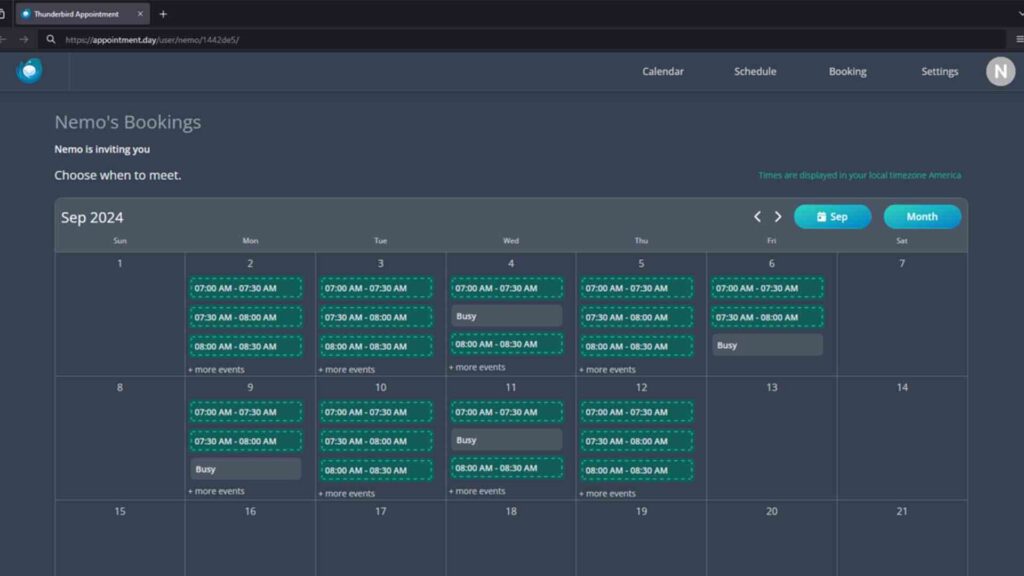1024x576 pixels.
Task: Click day number 13 in the calendar
Action: point(772,387)
